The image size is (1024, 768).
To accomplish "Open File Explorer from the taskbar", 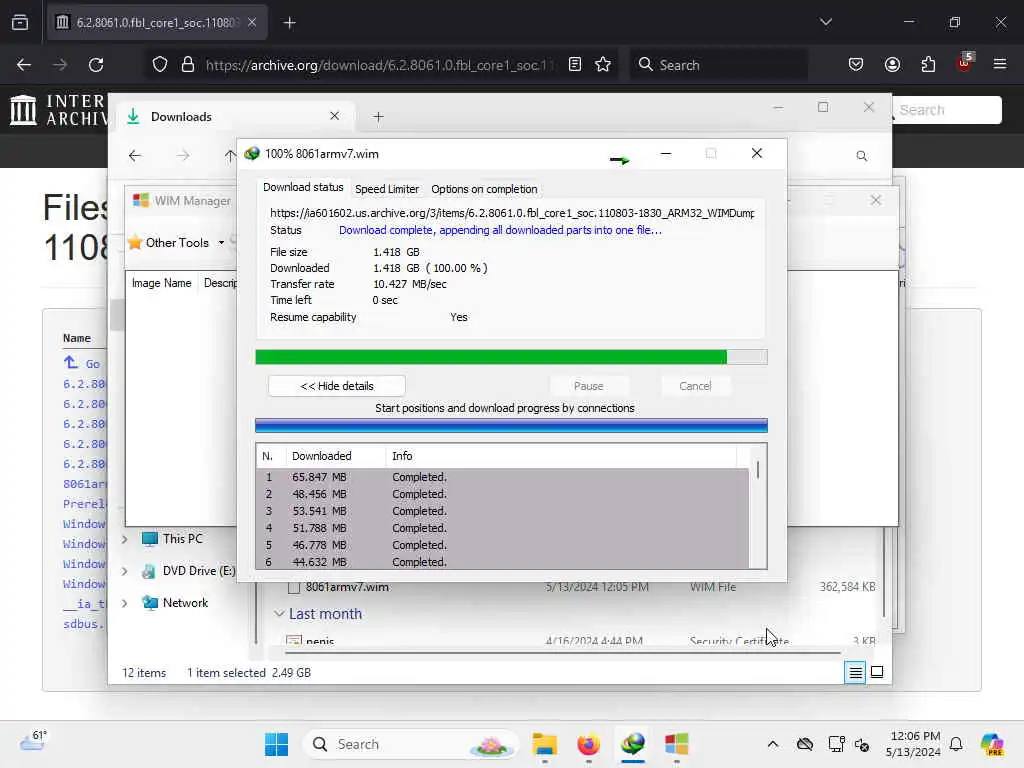I will click(544, 744).
